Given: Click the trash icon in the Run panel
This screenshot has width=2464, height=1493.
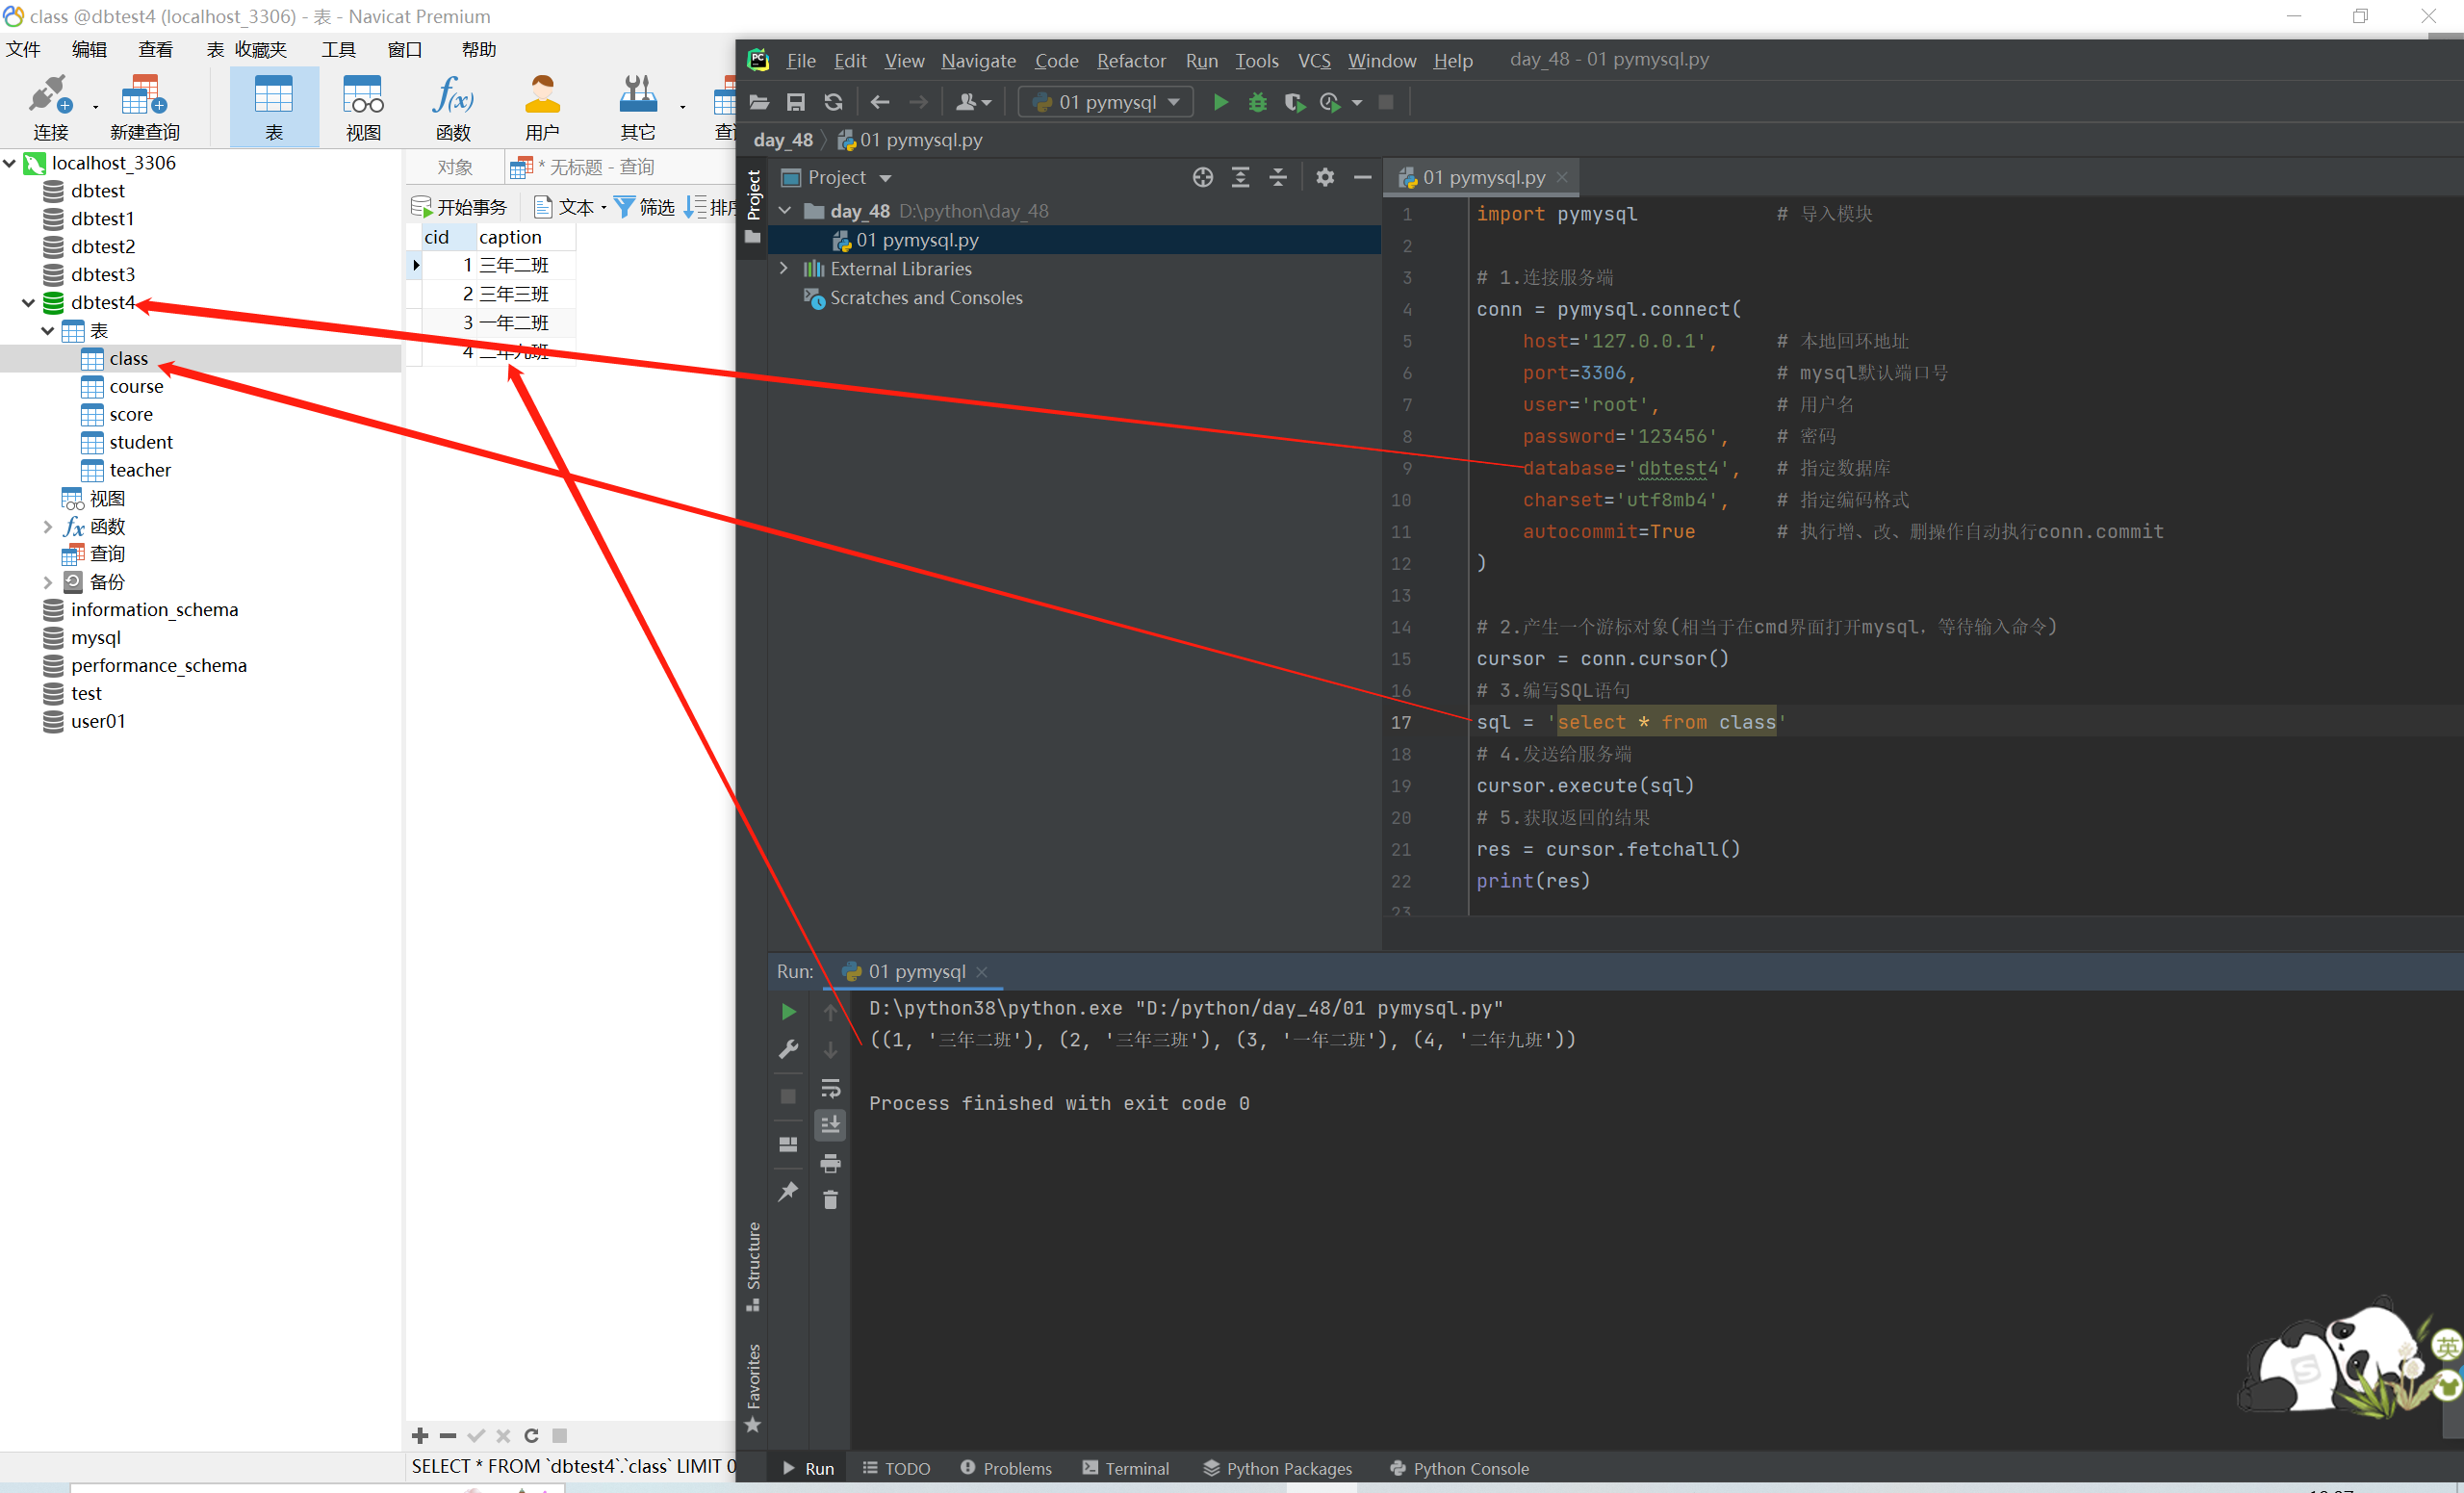Looking at the screenshot, I should [830, 1200].
